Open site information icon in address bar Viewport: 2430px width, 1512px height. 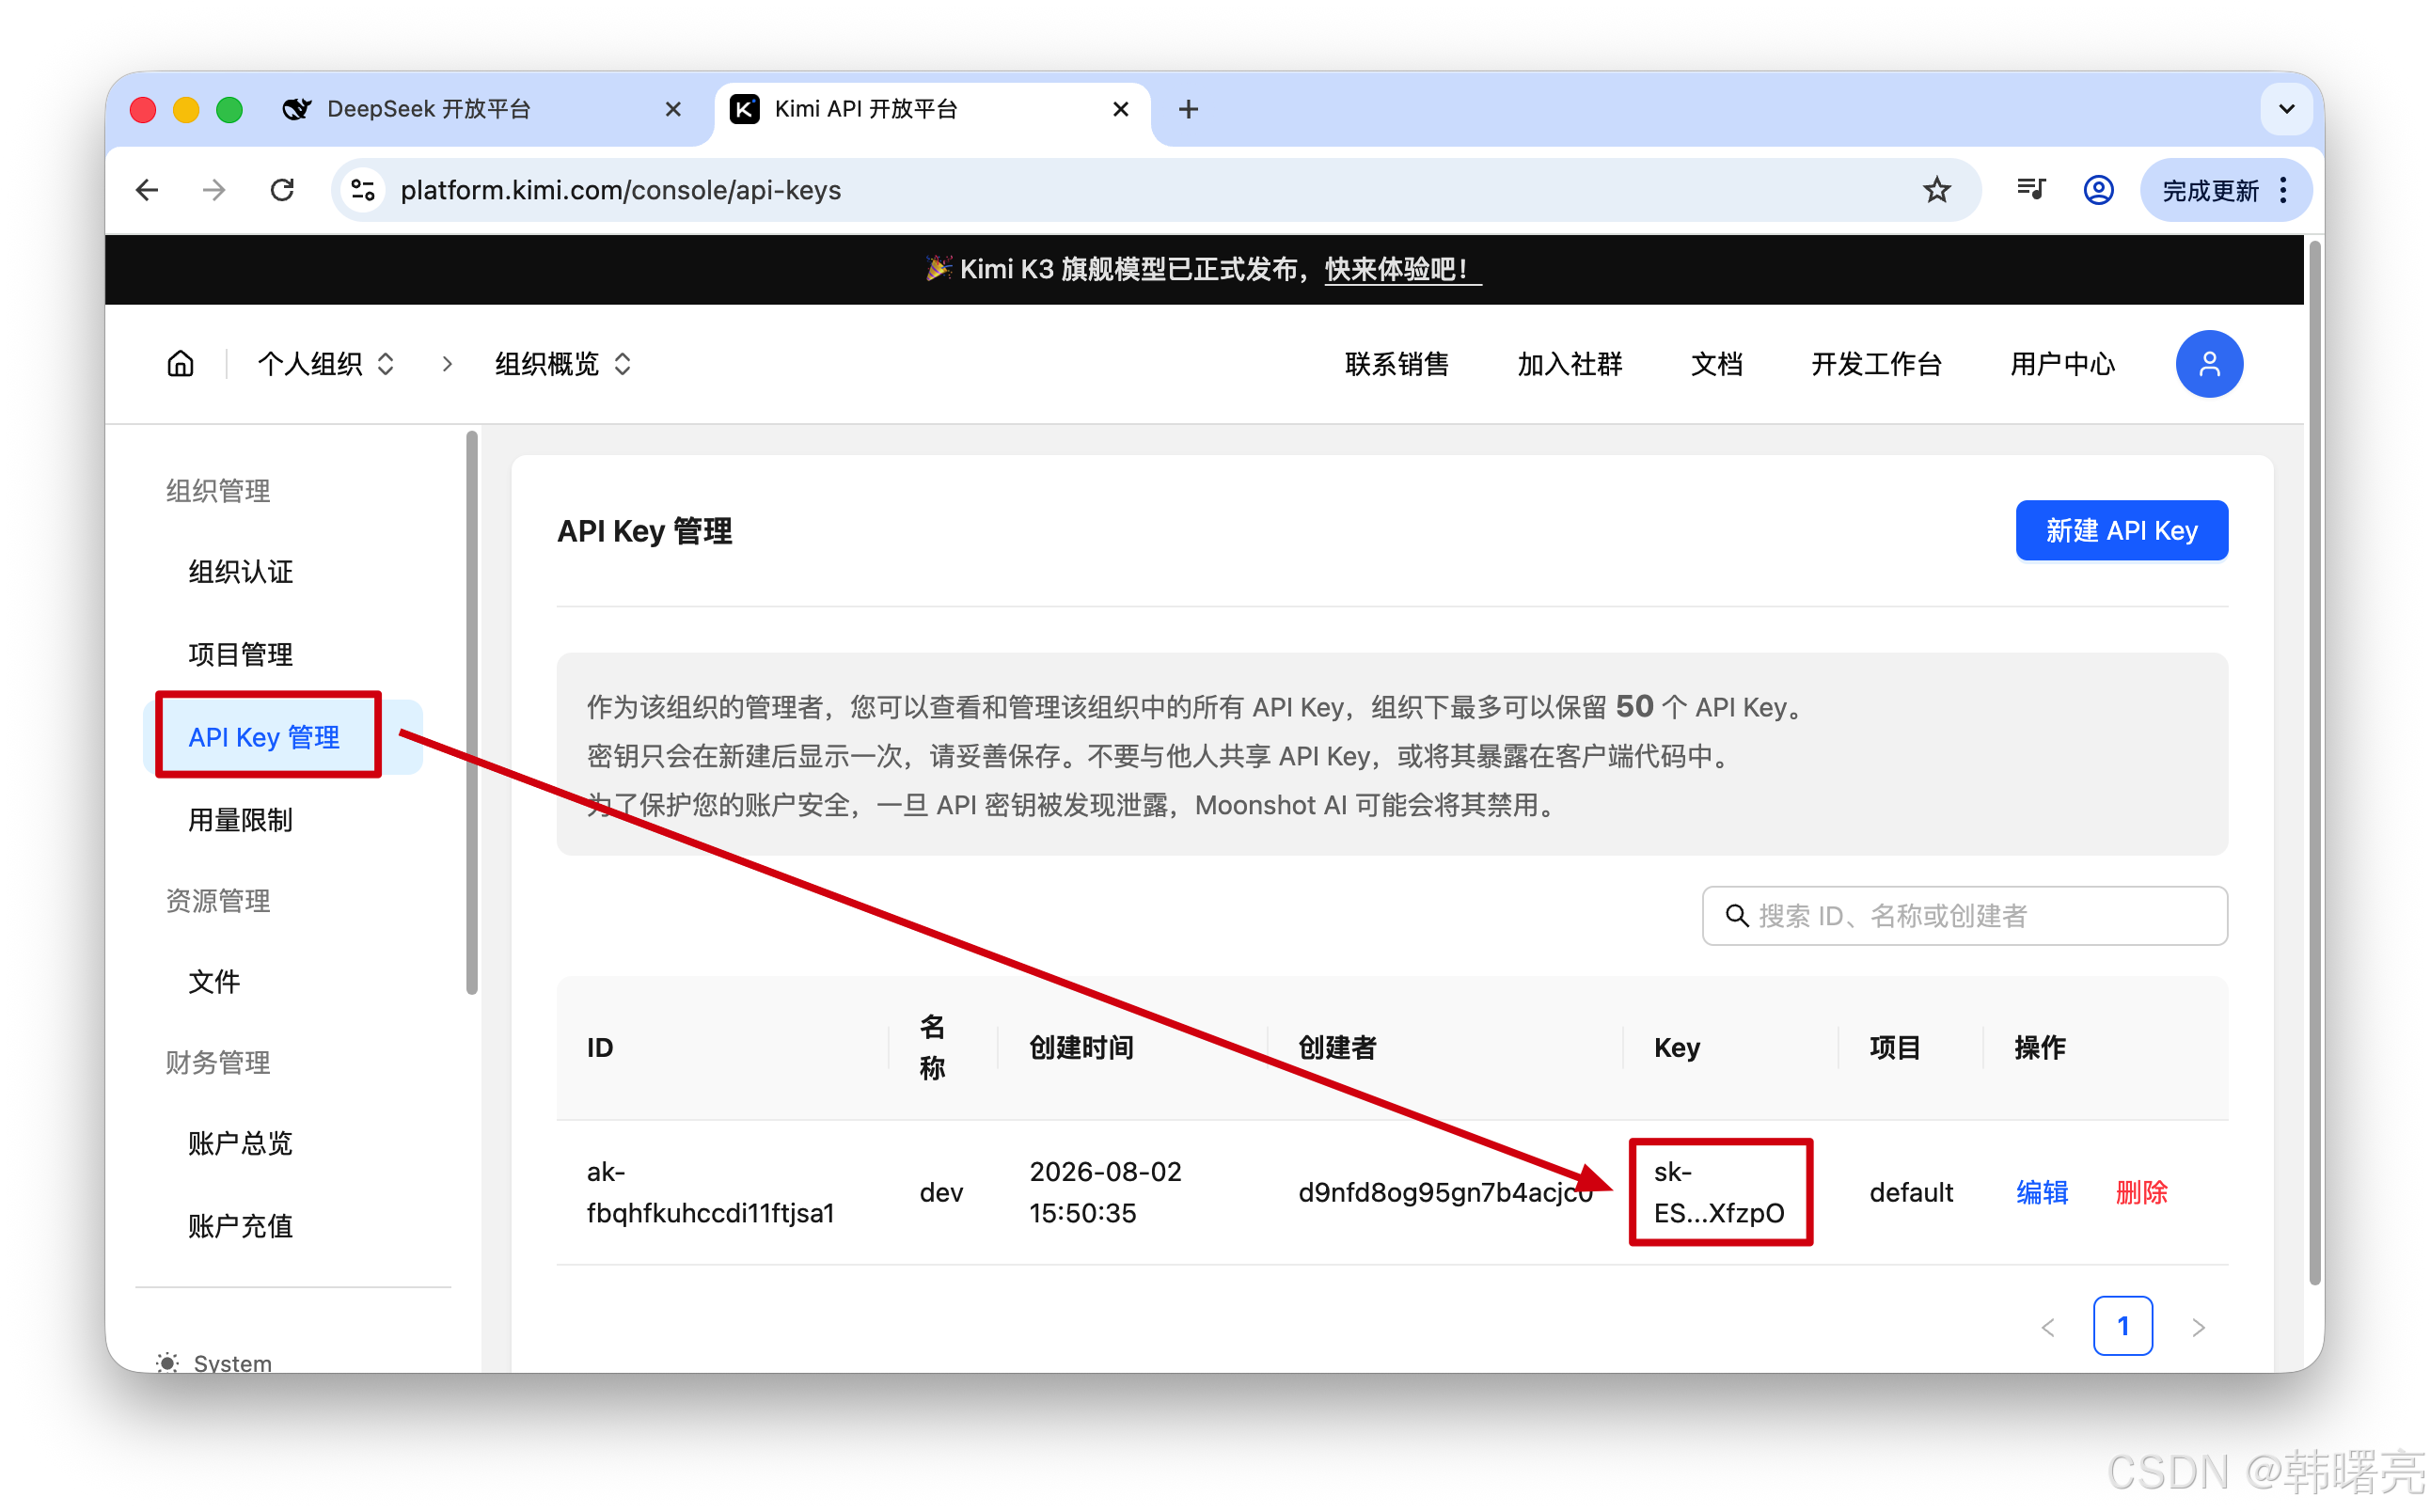(x=363, y=190)
